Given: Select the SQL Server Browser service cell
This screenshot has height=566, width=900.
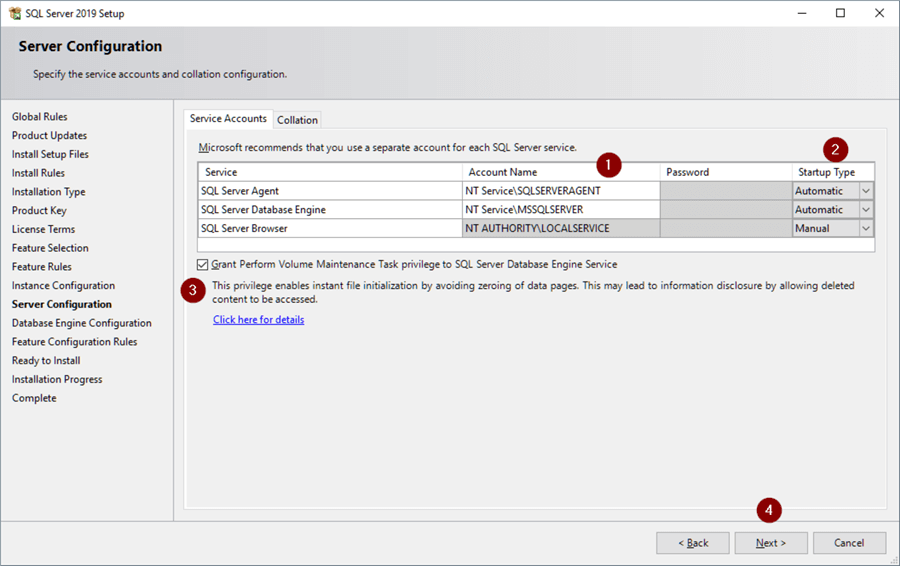Looking at the screenshot, I should [330, 228].
